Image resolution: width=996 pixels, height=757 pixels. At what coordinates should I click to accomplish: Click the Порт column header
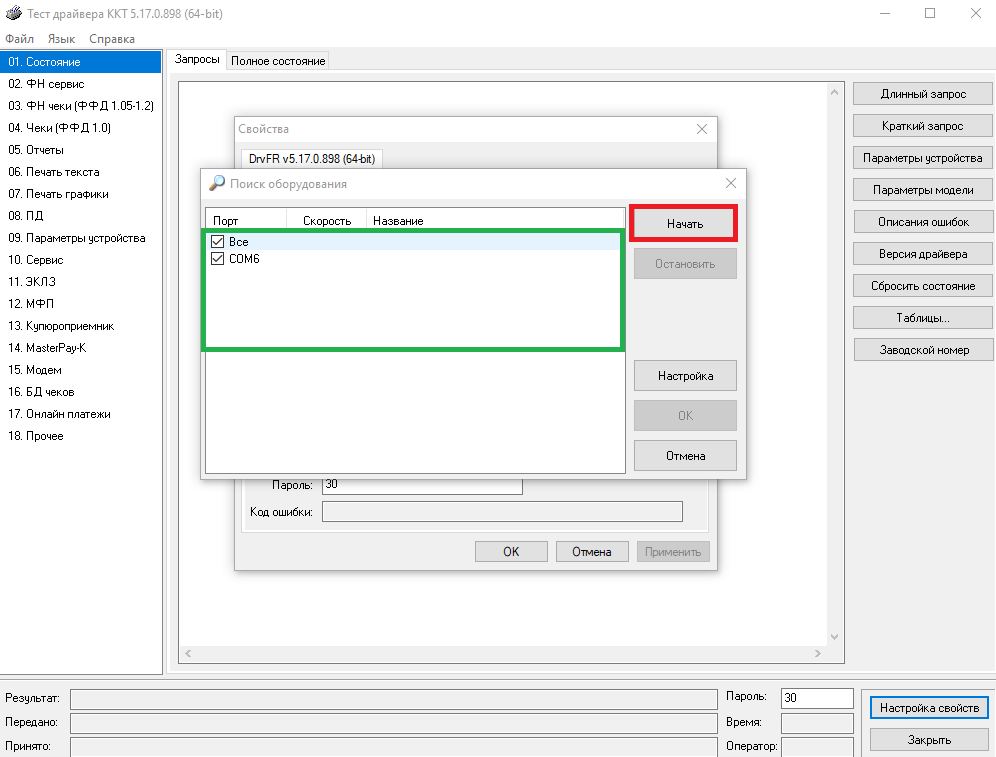(x=245, y=220)
